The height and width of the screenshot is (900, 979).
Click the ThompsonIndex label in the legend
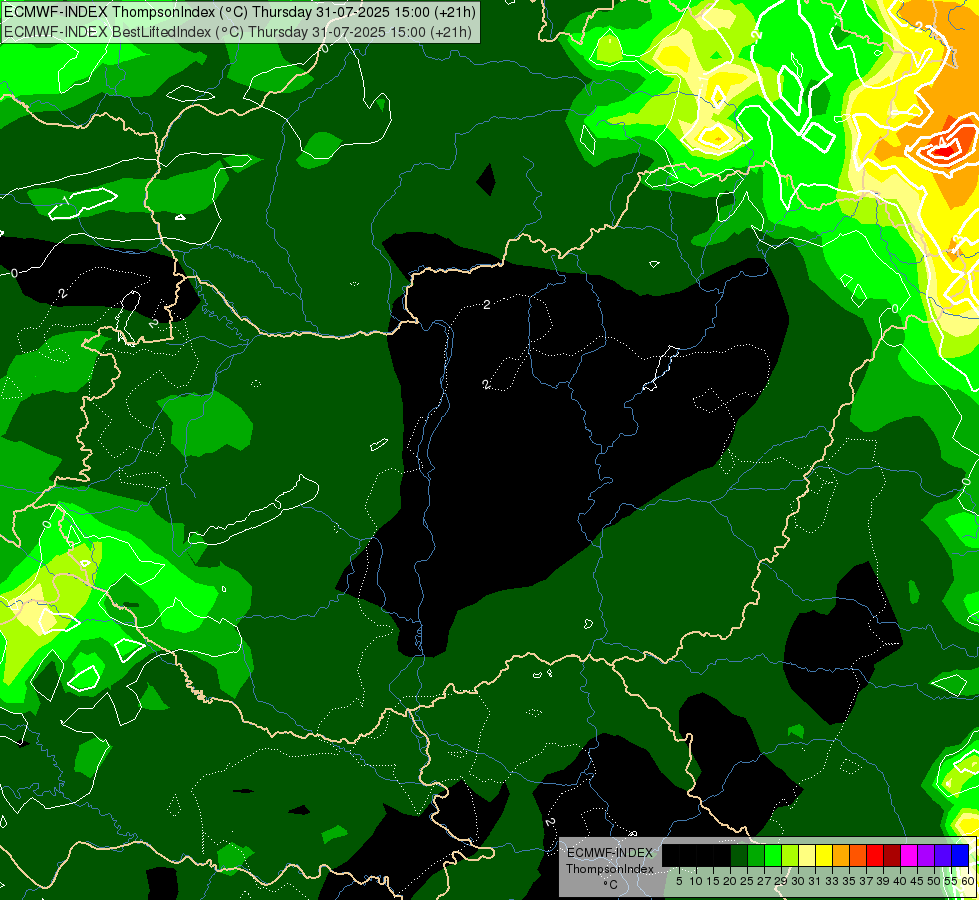tap(609, 869)
